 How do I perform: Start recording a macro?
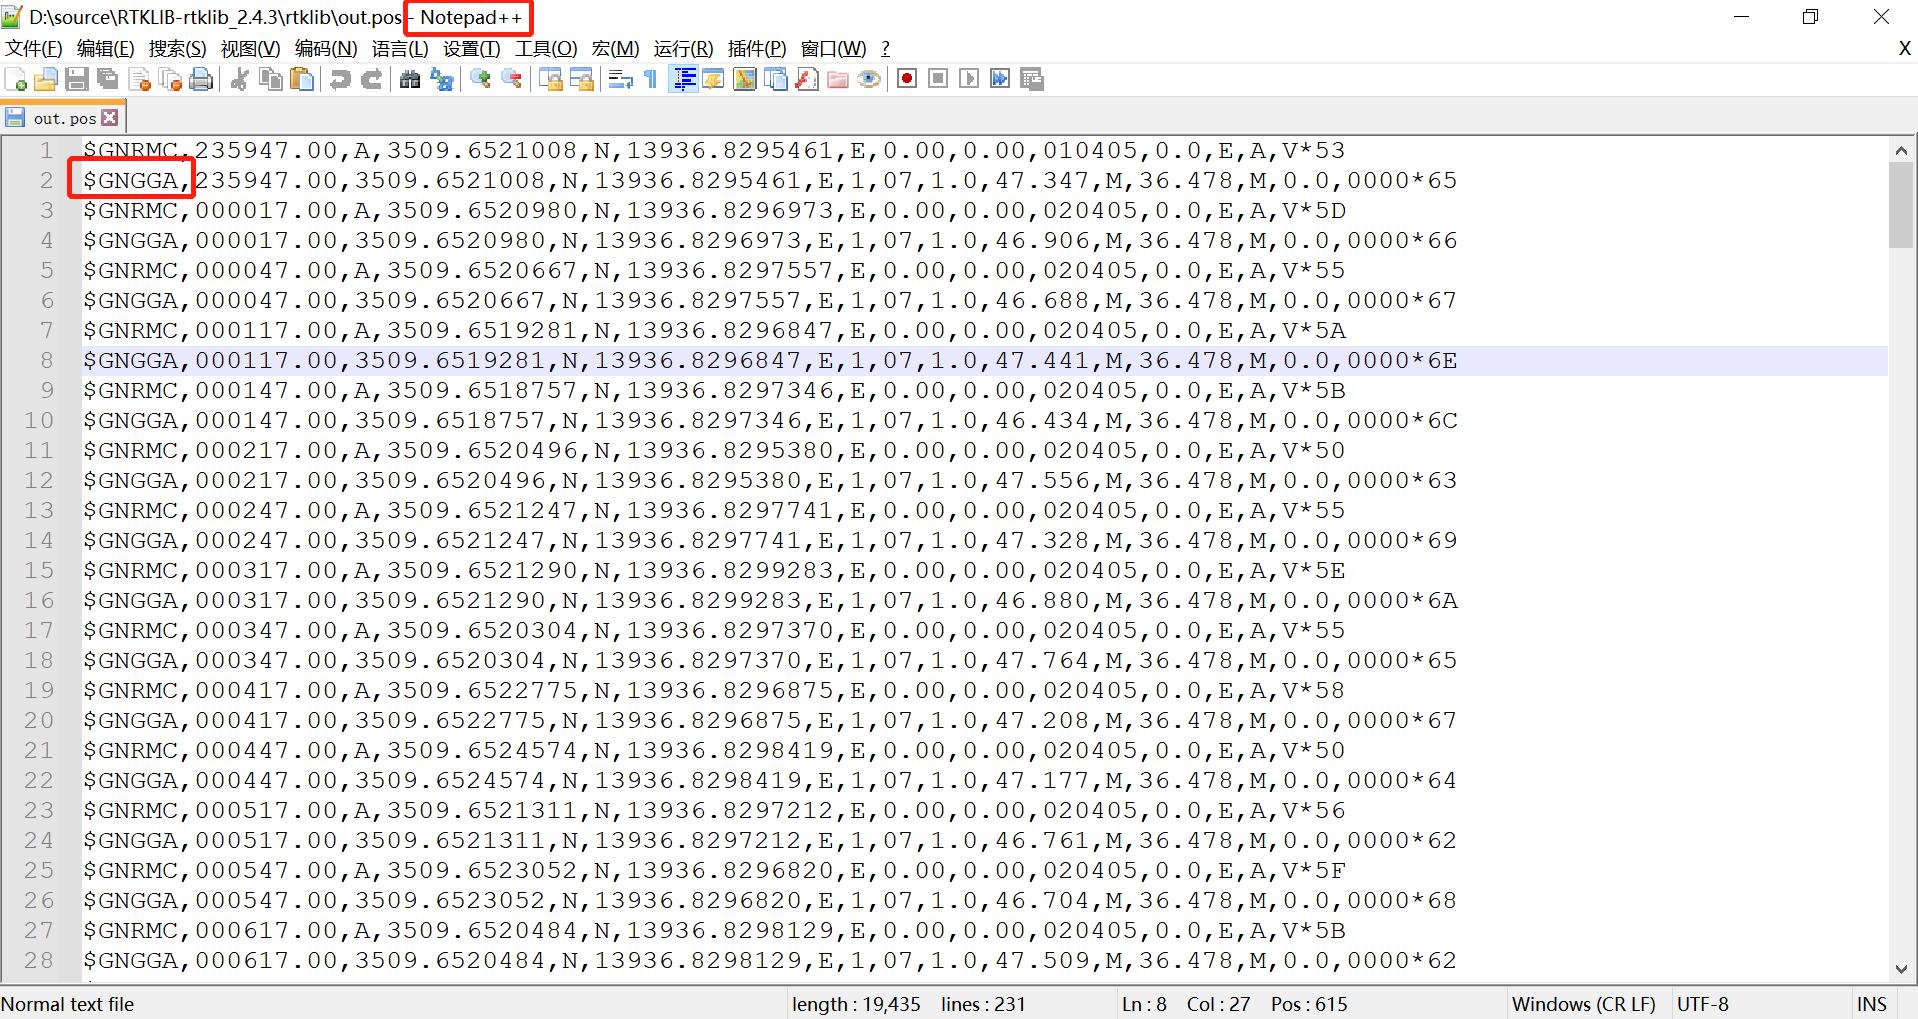click(x=907, y=79)
